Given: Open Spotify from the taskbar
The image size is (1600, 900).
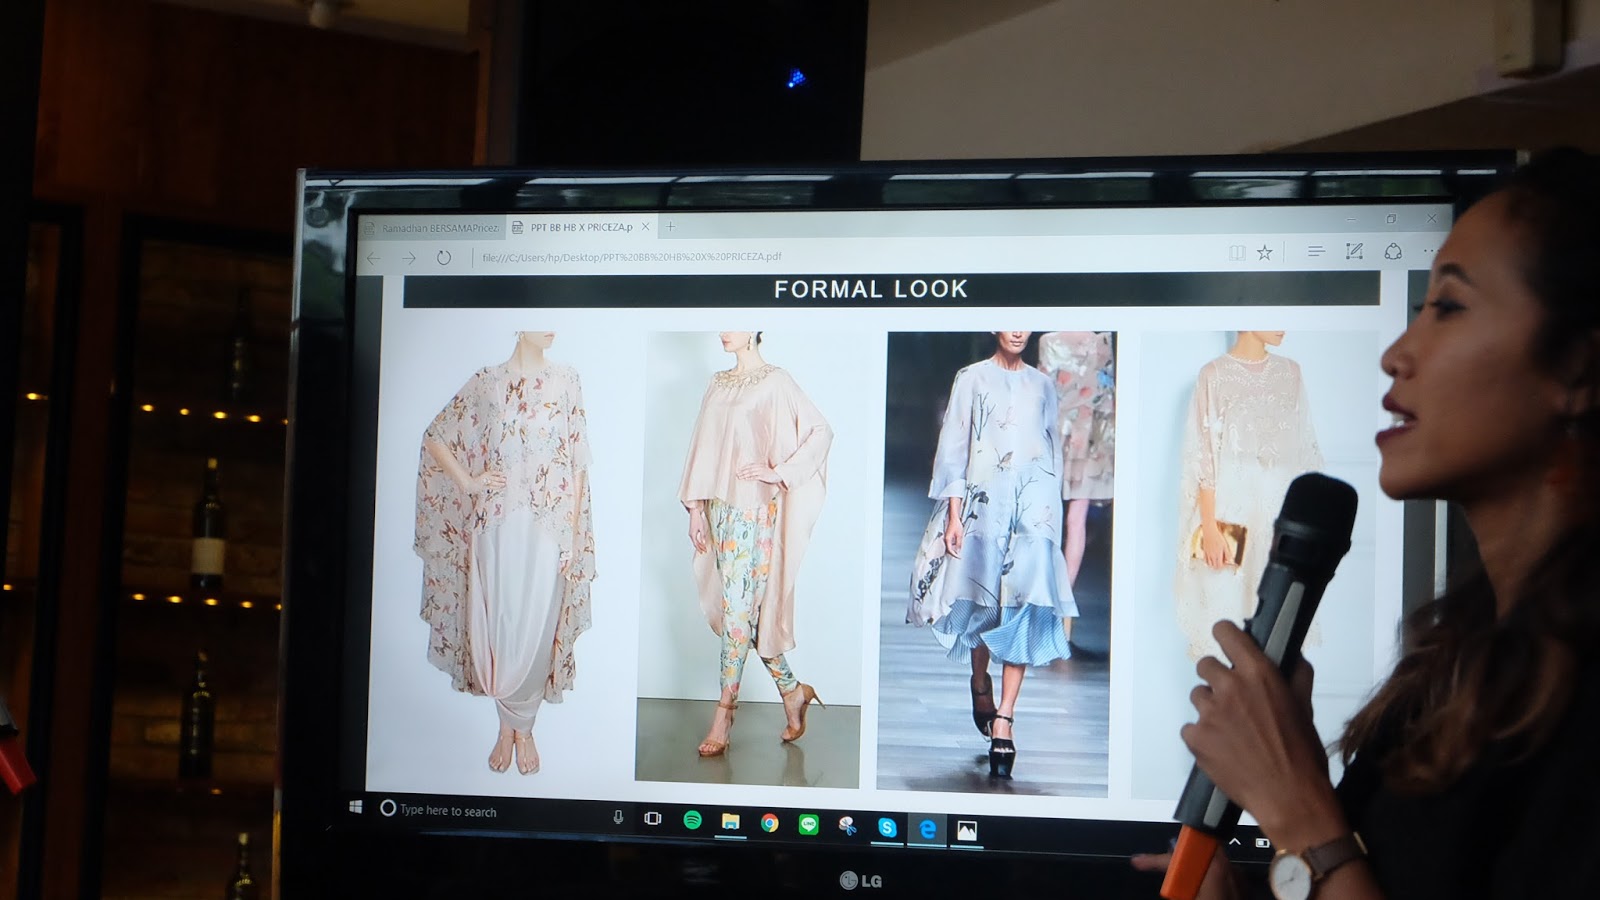Looking at the screenshot, I should tap(692, 820).
